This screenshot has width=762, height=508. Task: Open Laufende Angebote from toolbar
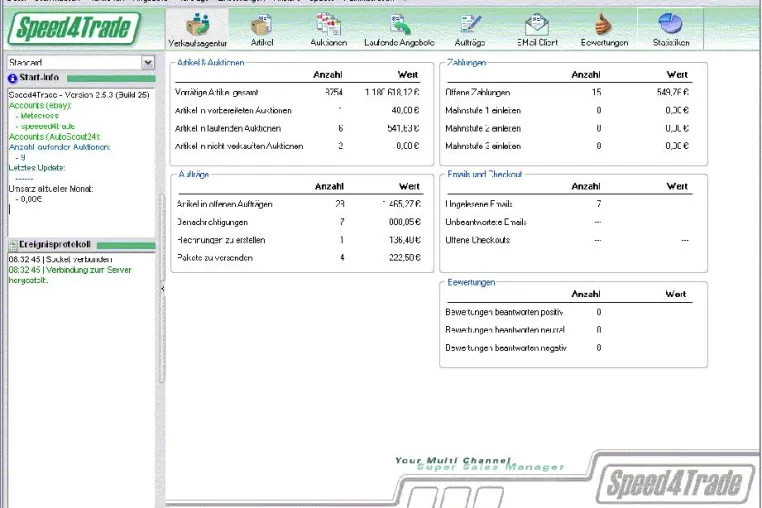click(x=399, y=29)
